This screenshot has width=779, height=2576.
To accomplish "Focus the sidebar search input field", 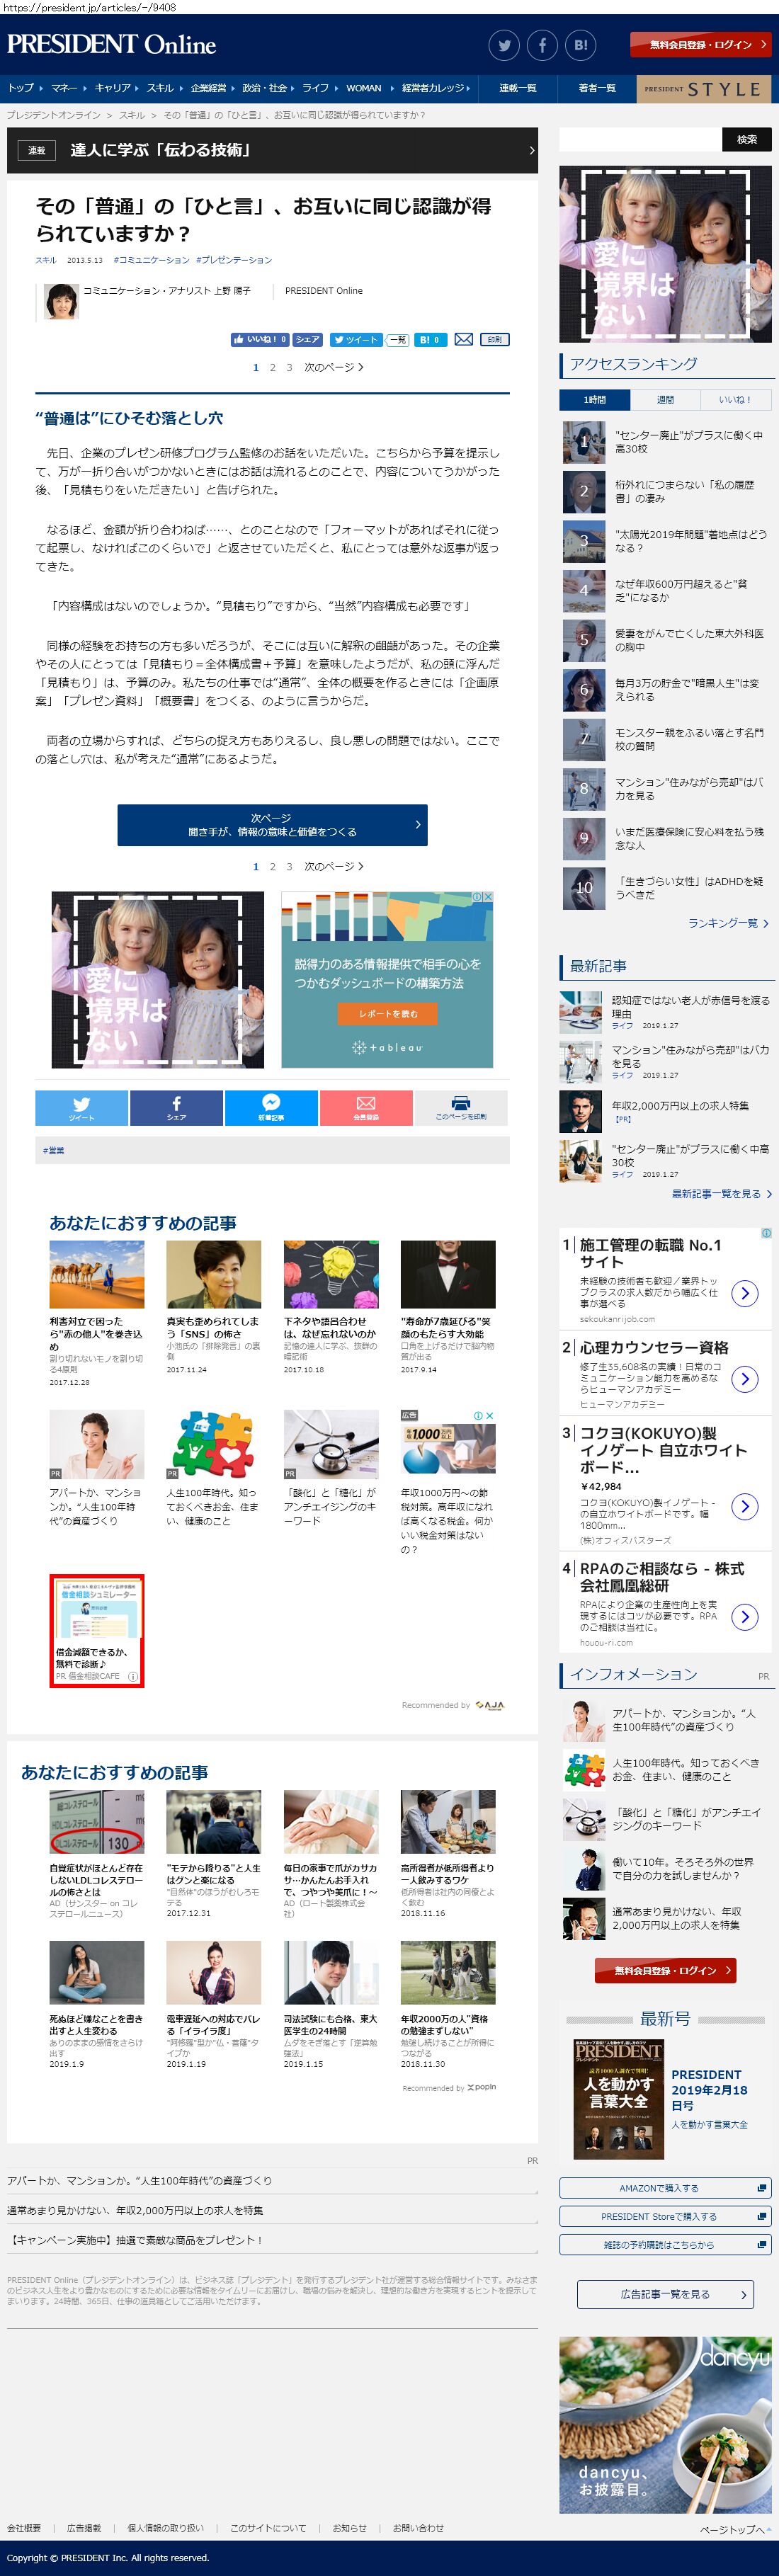I will click(640, 139).
